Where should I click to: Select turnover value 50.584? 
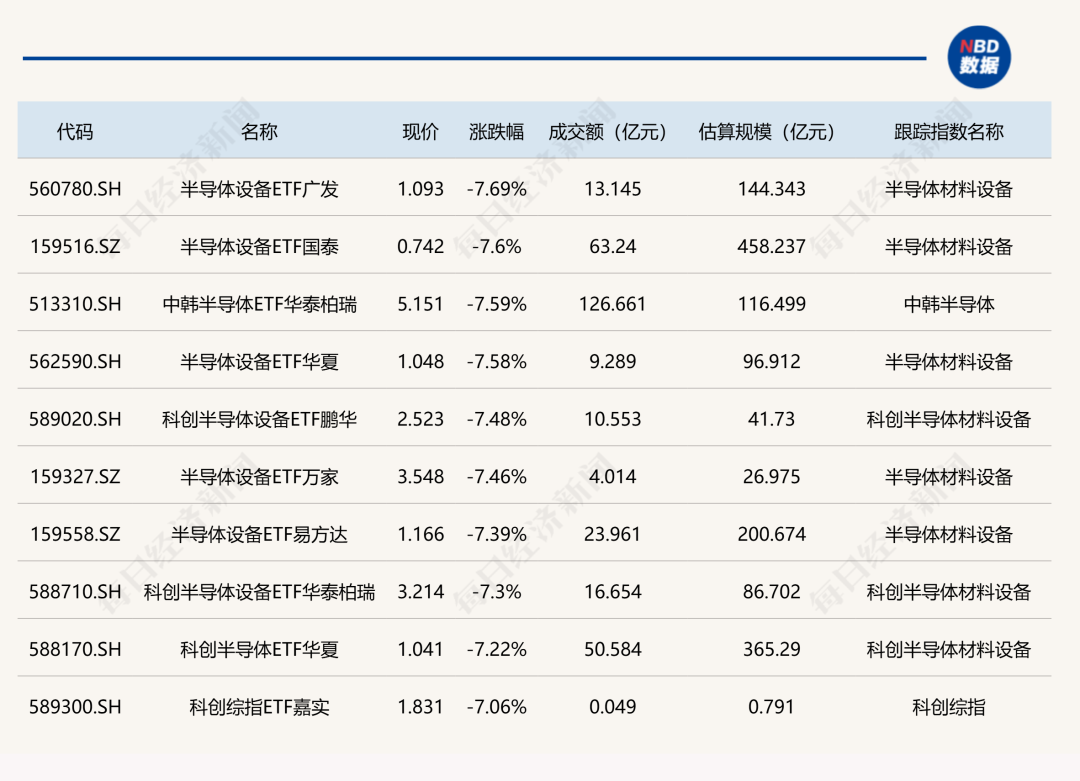coord(612,649)
